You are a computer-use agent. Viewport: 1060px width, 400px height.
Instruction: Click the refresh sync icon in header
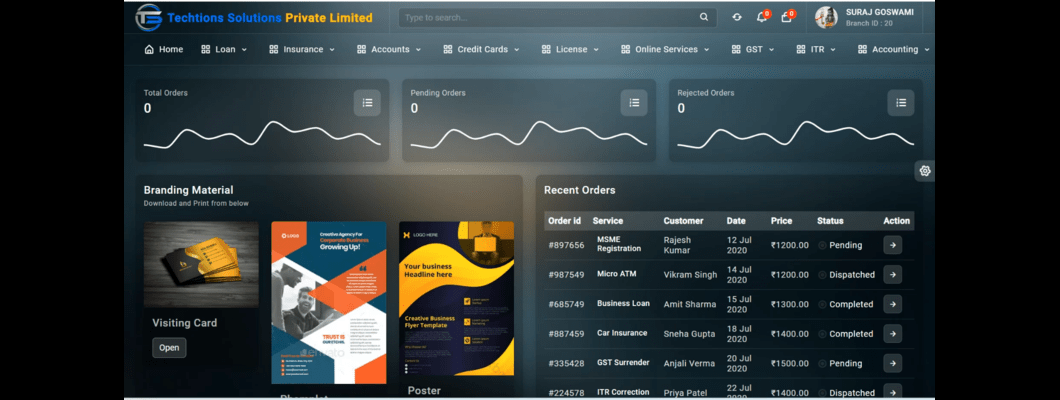tap(737, 17)
